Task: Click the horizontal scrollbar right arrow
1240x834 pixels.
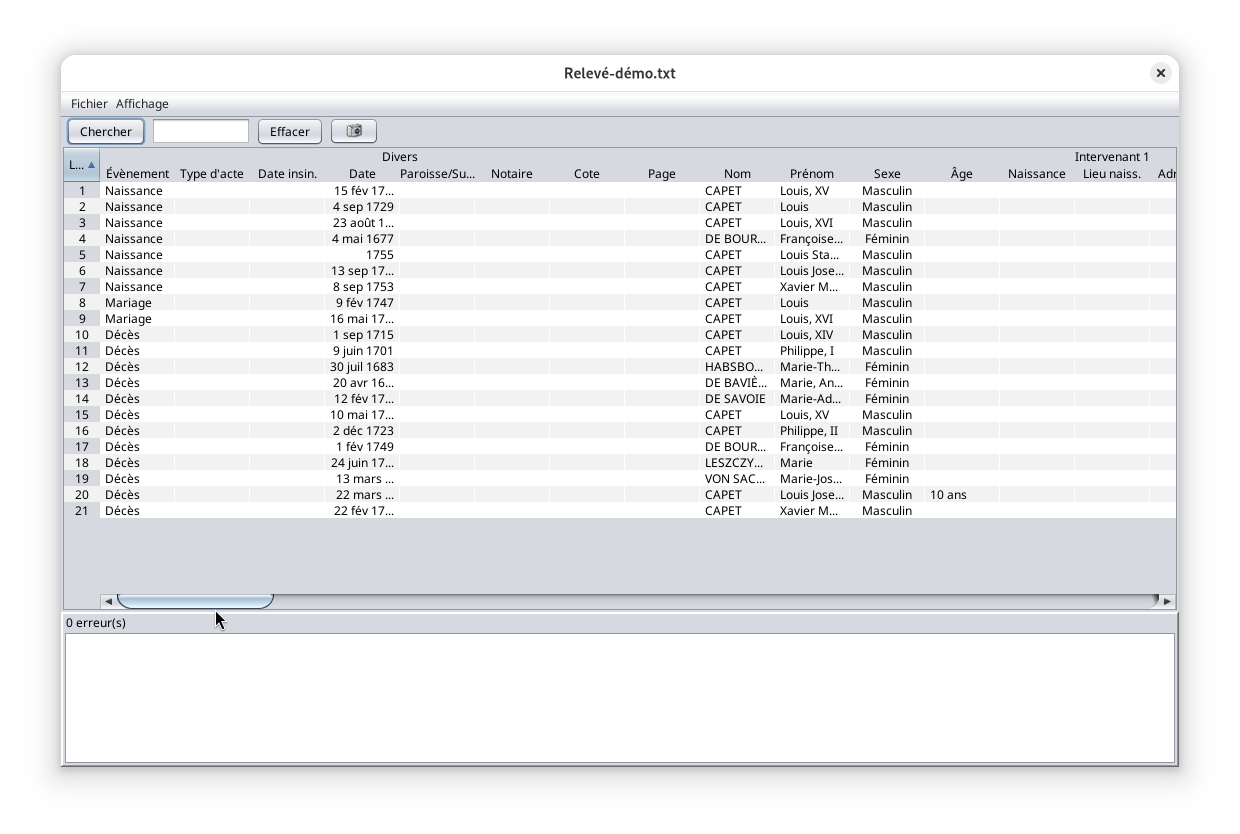Action: click(x=1167, y=601)
